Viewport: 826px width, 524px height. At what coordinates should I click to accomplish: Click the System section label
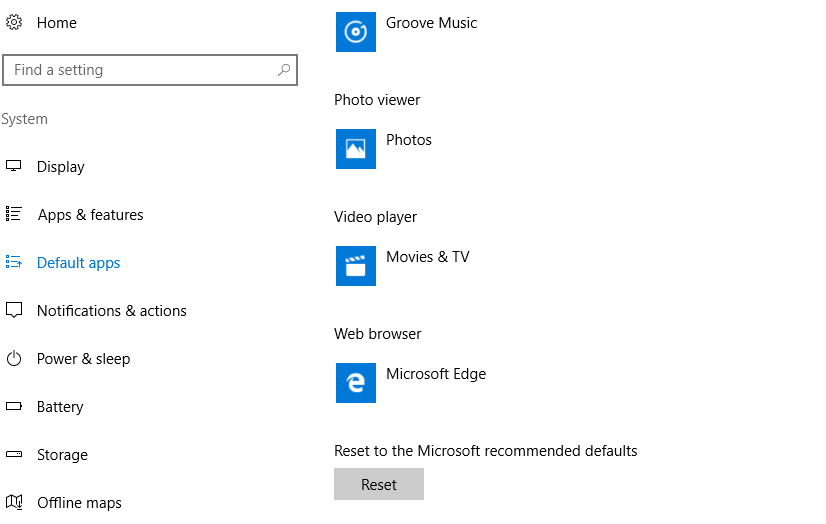point(24,119)
